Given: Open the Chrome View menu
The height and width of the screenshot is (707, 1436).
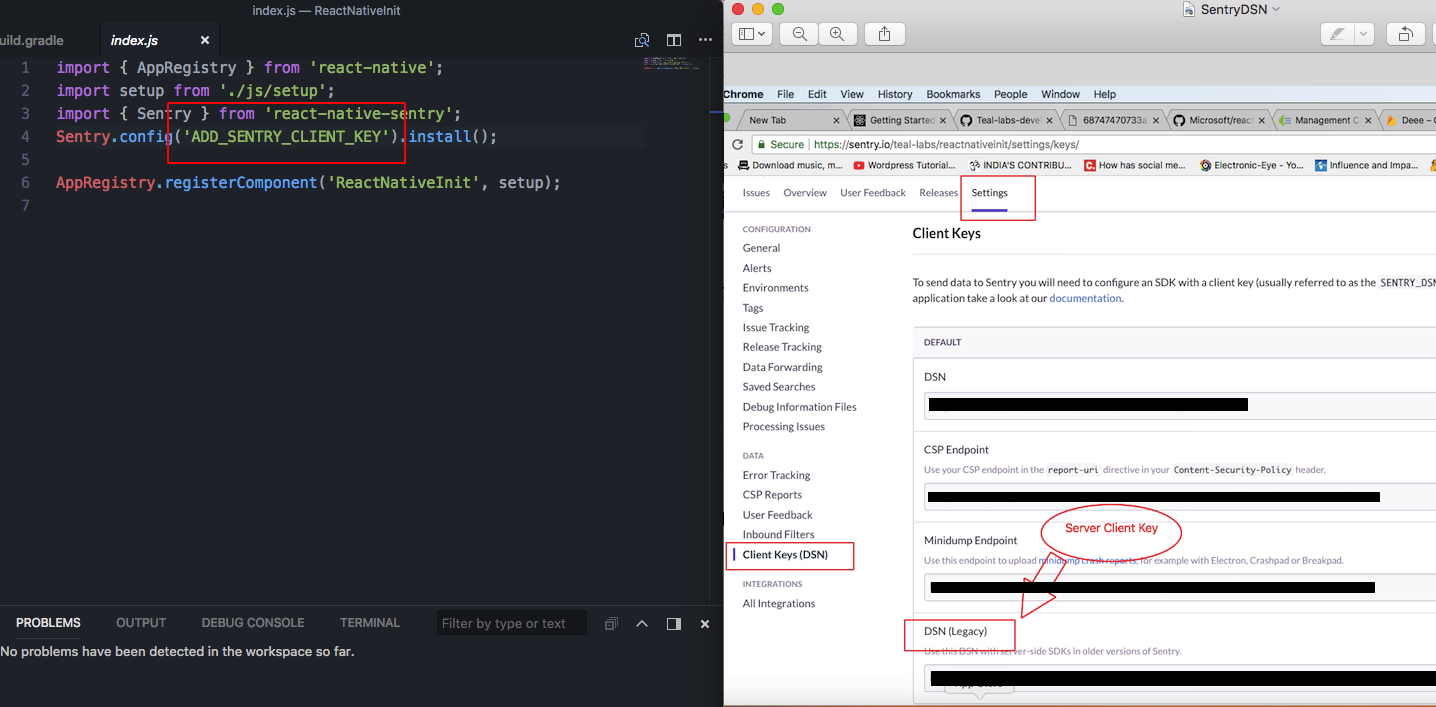Looking at the screenshot, I should click(x=852, y=94).
